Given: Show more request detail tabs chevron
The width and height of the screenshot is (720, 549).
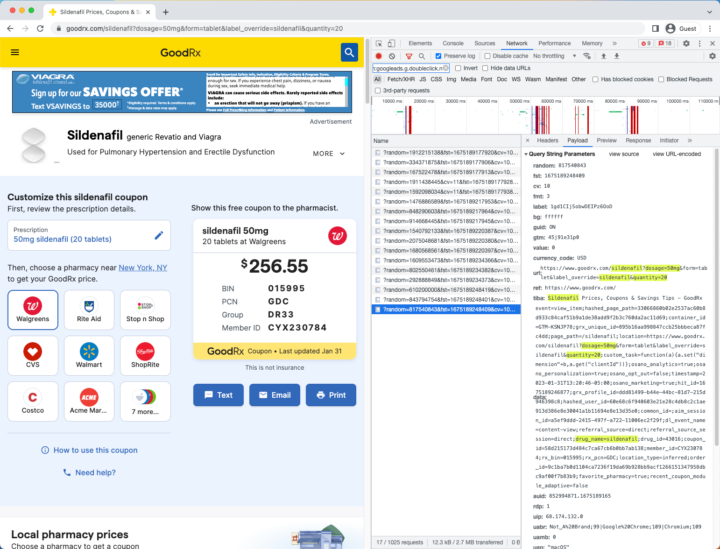Looking at the screenshot, I should point(689,140).
